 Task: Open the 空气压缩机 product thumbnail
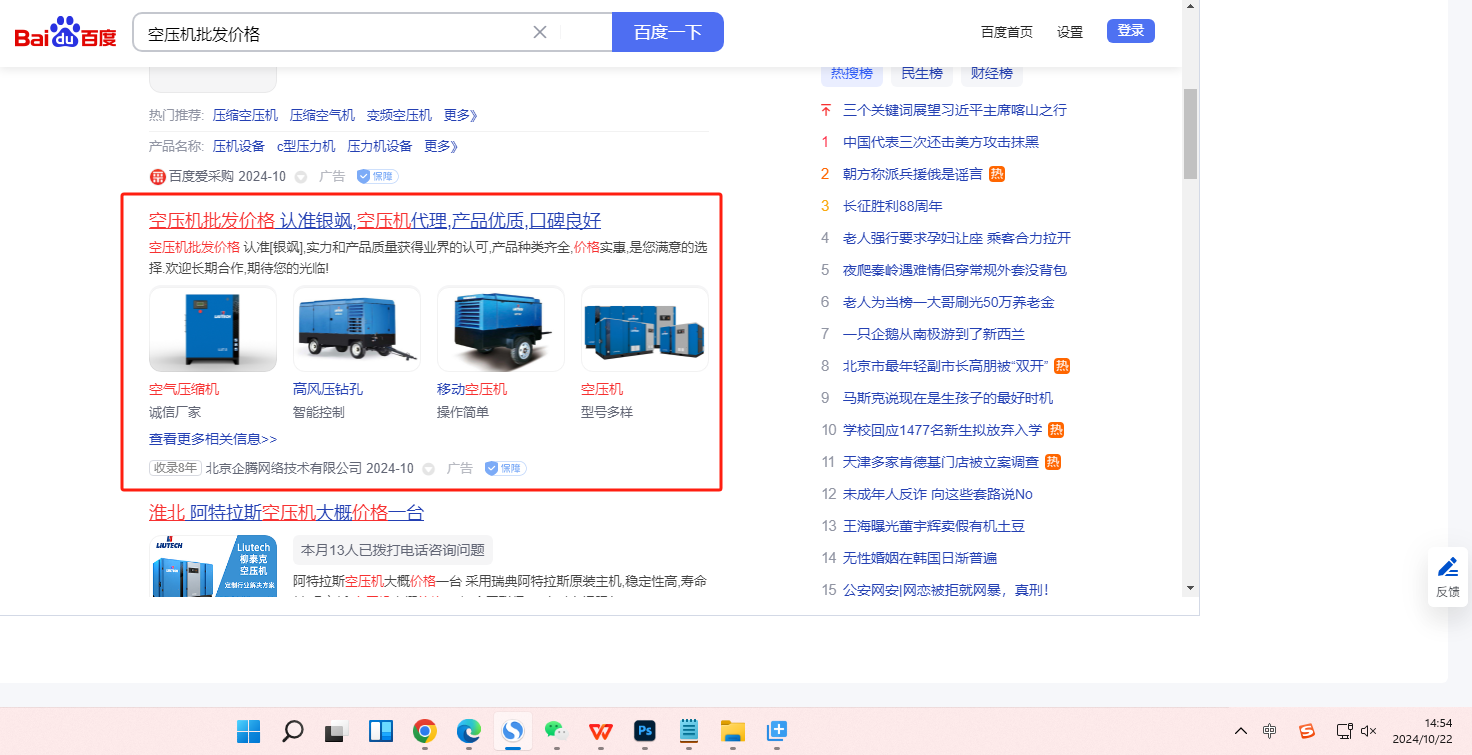[x=213, y=329]
